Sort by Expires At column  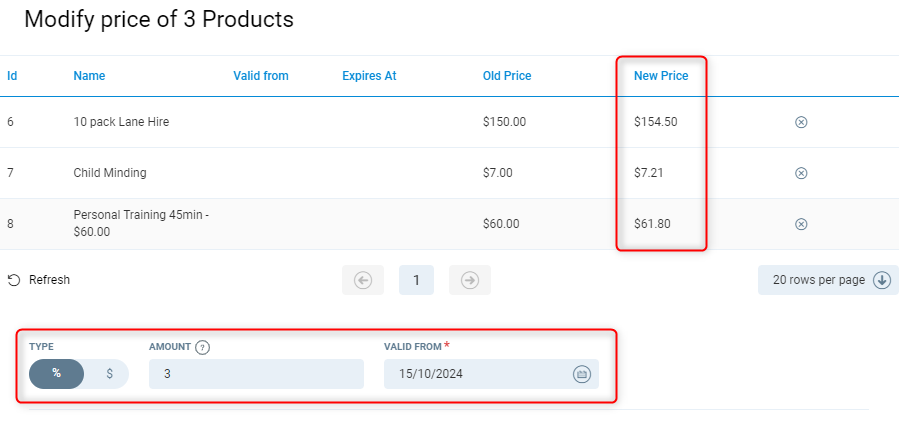coord(369,76)
